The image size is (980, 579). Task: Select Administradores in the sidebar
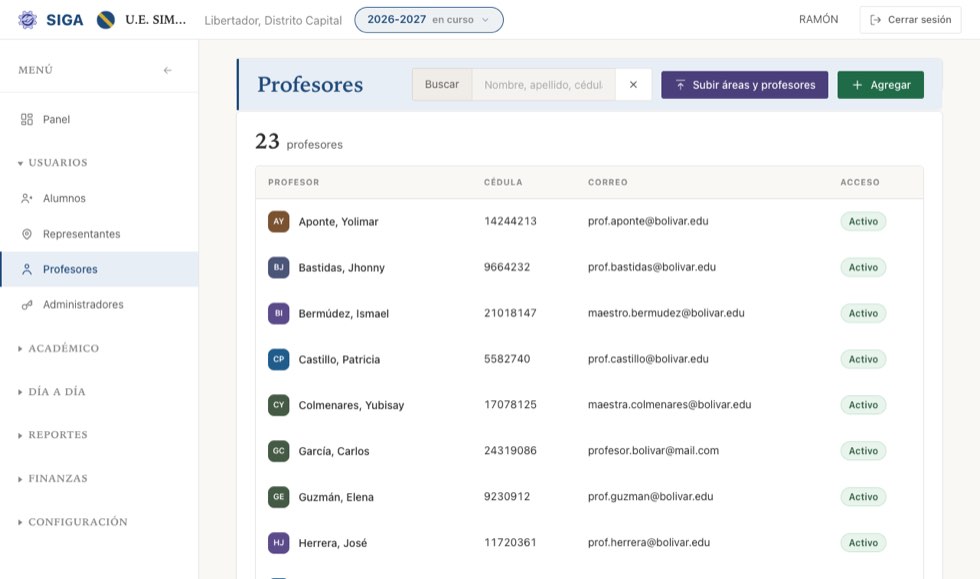pyautogui.click(x=99, y=305)
